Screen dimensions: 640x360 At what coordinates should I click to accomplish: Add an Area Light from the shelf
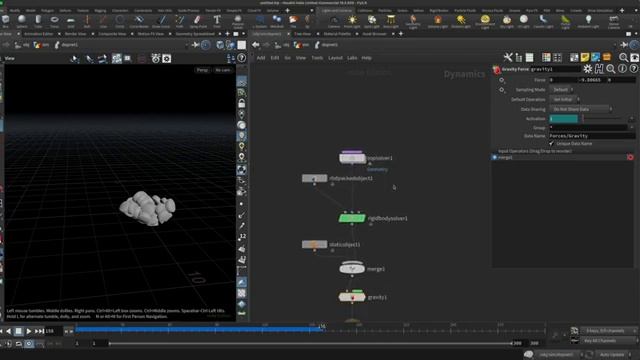391,21
